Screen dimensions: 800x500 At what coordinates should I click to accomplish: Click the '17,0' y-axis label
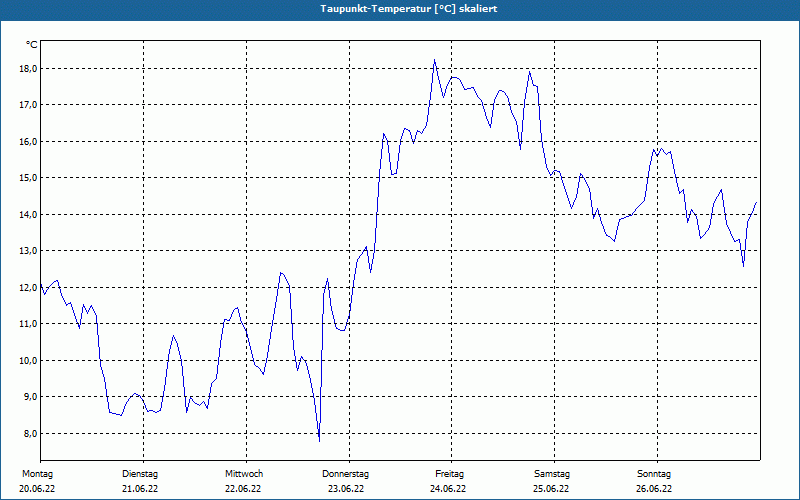(28, 105)
